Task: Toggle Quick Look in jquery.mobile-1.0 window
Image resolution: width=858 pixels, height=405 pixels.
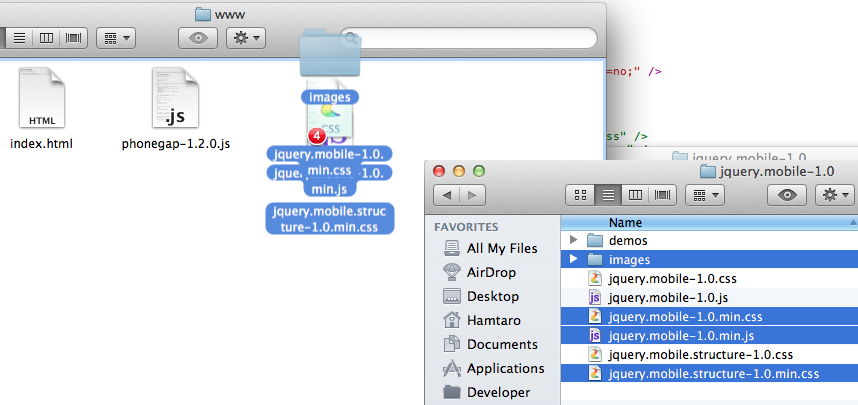Action: tap(787, 195)
